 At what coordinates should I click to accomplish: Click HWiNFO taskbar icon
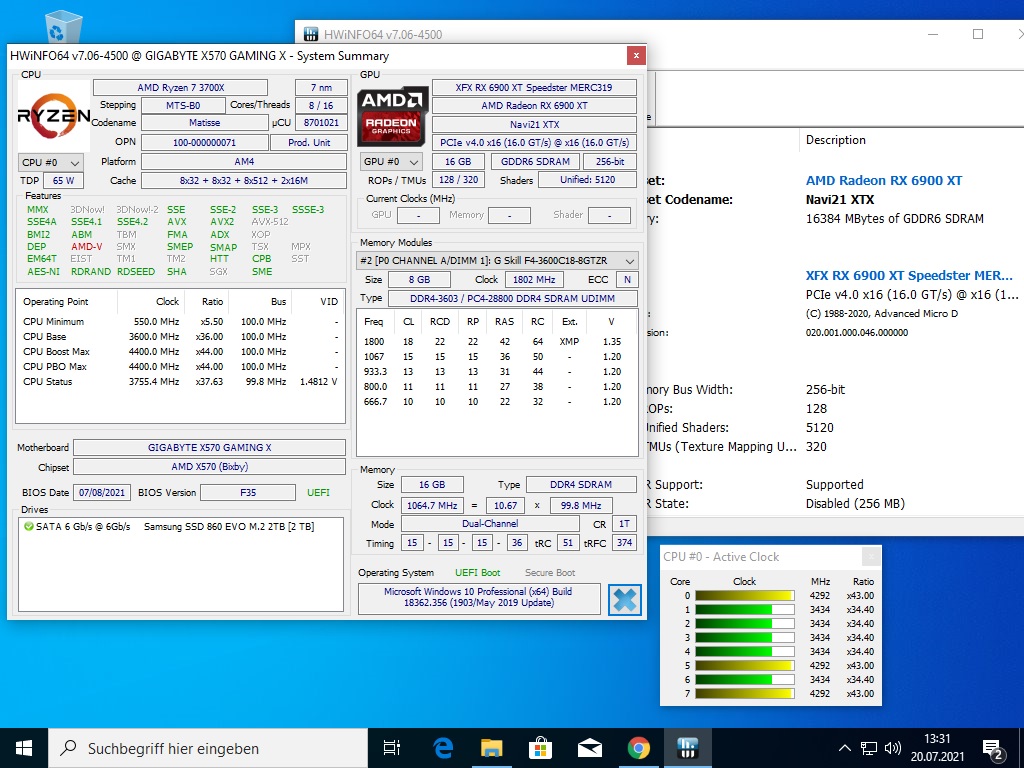click(688, 748)
